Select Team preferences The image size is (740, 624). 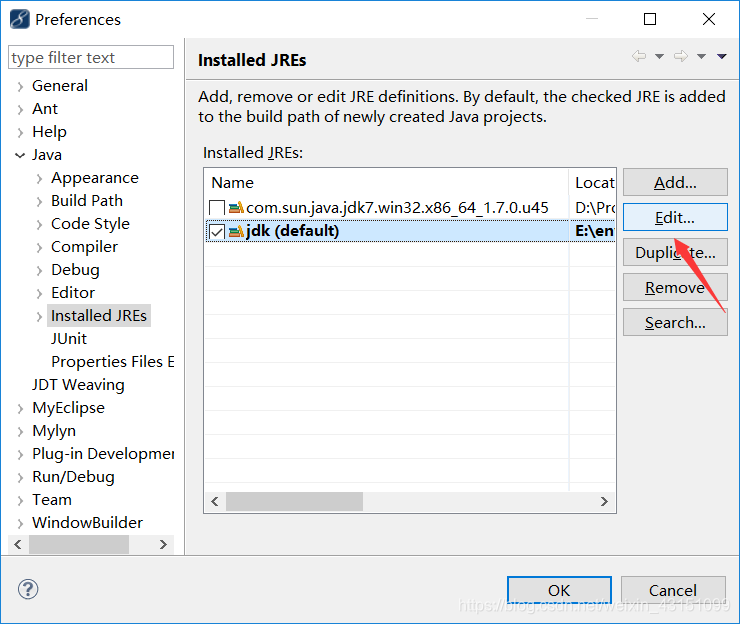52,500
